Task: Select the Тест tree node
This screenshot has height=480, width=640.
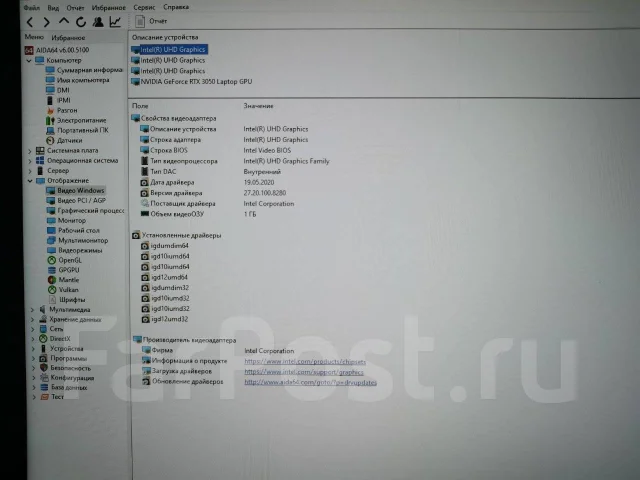Action: 53,397
